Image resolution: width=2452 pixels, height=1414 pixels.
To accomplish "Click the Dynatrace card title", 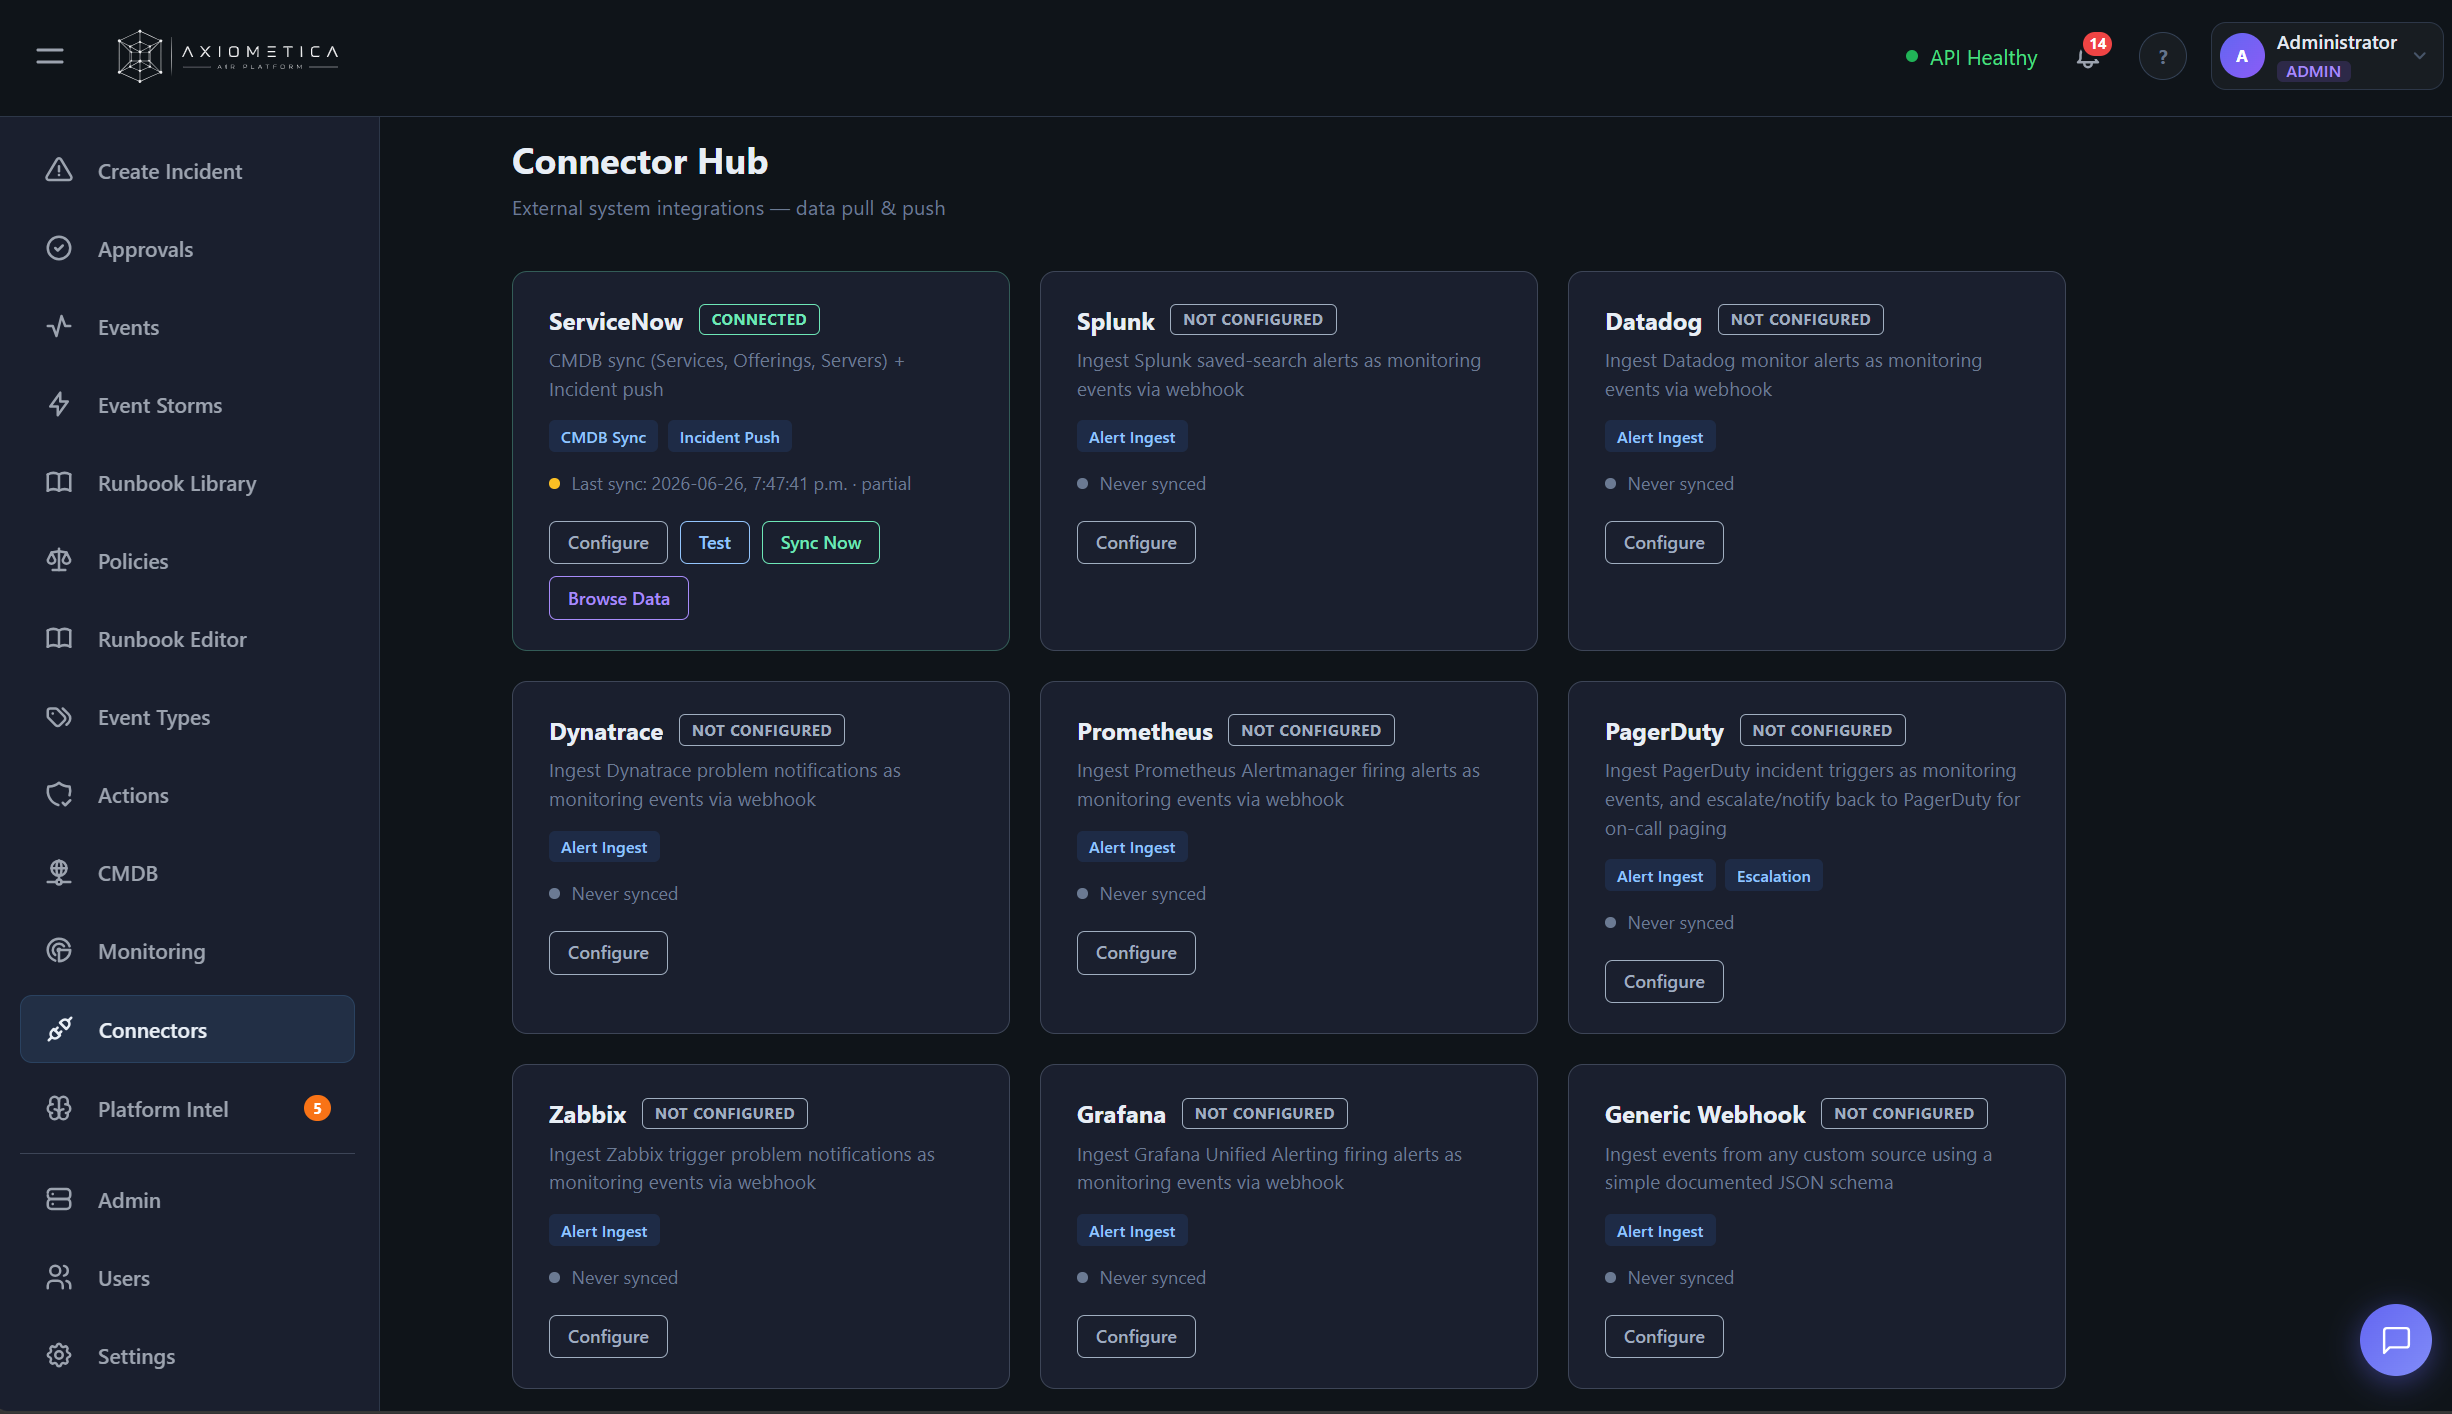I will click(606, 731).
